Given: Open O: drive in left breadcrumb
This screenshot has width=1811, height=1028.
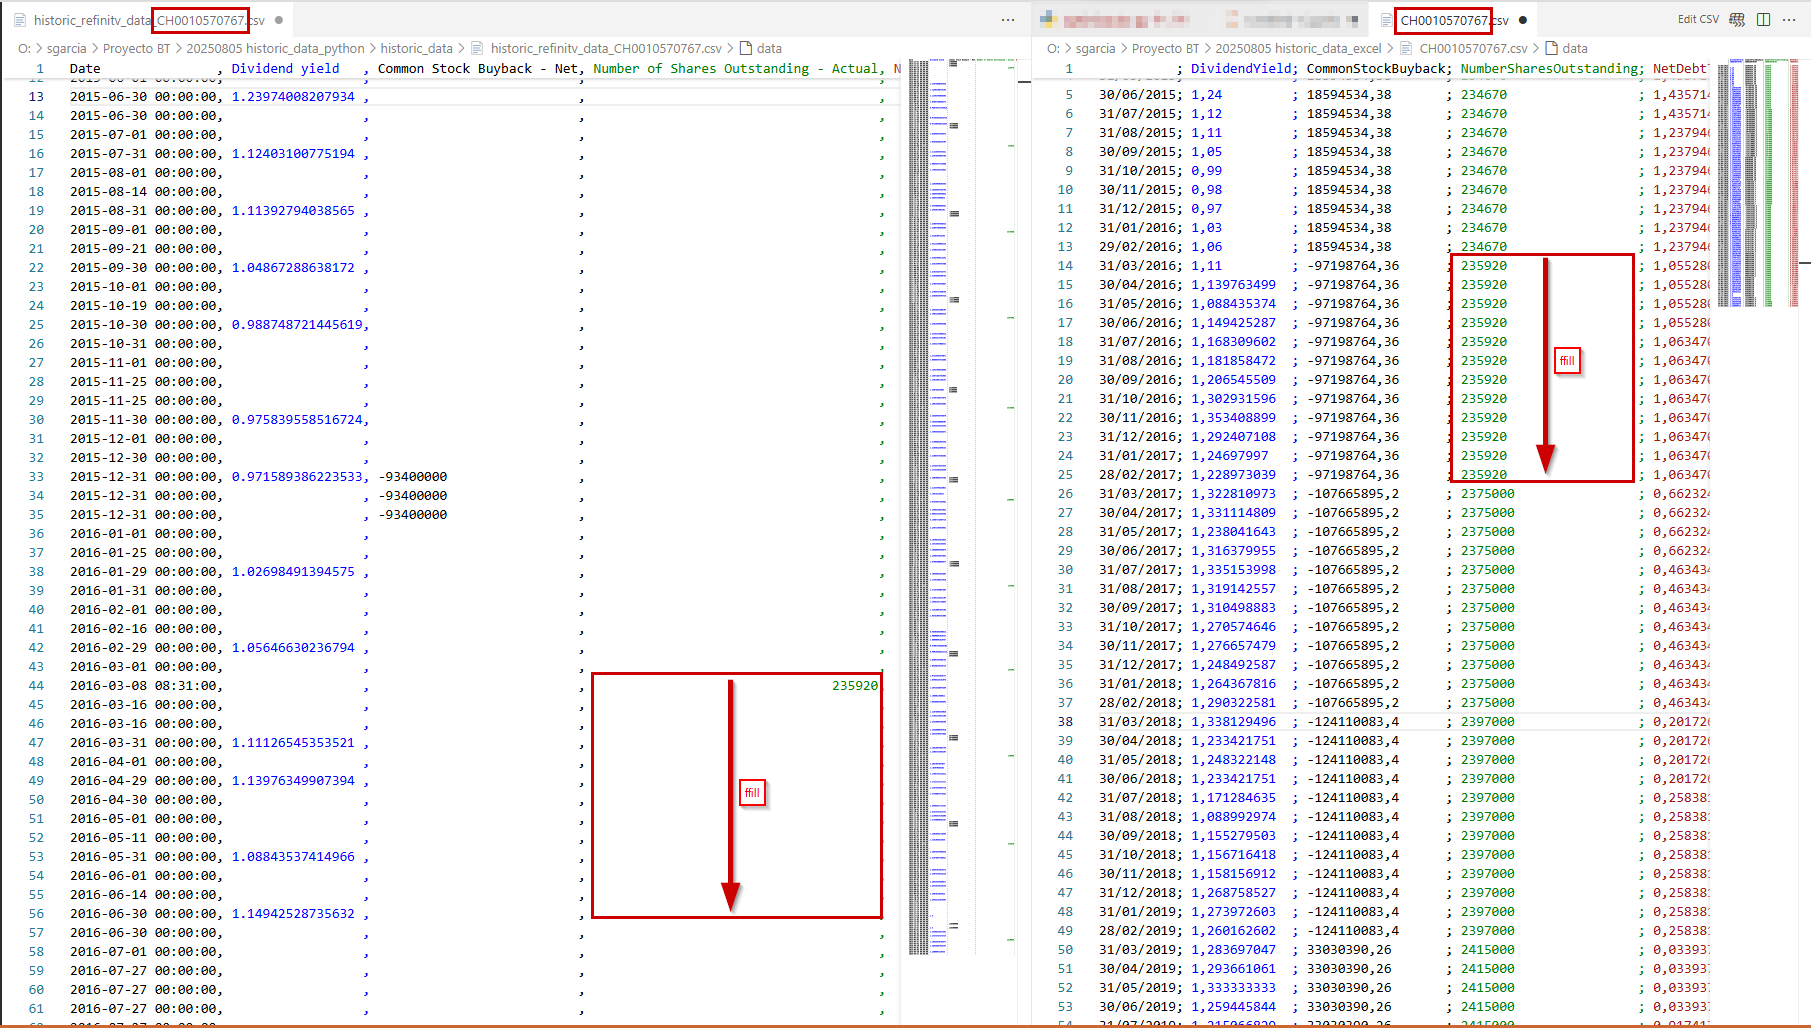Looking at the screenshot, I should tap(24, 48).
